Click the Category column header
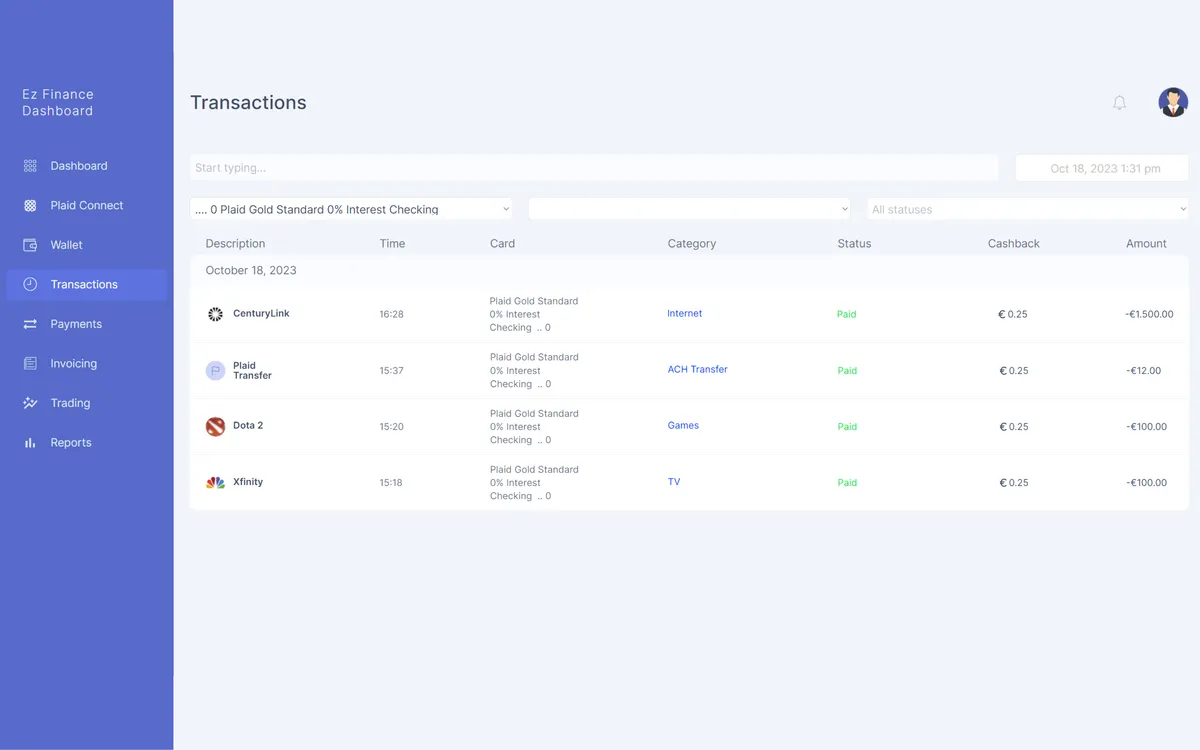 pyautogui.click(x=692, y=243)
